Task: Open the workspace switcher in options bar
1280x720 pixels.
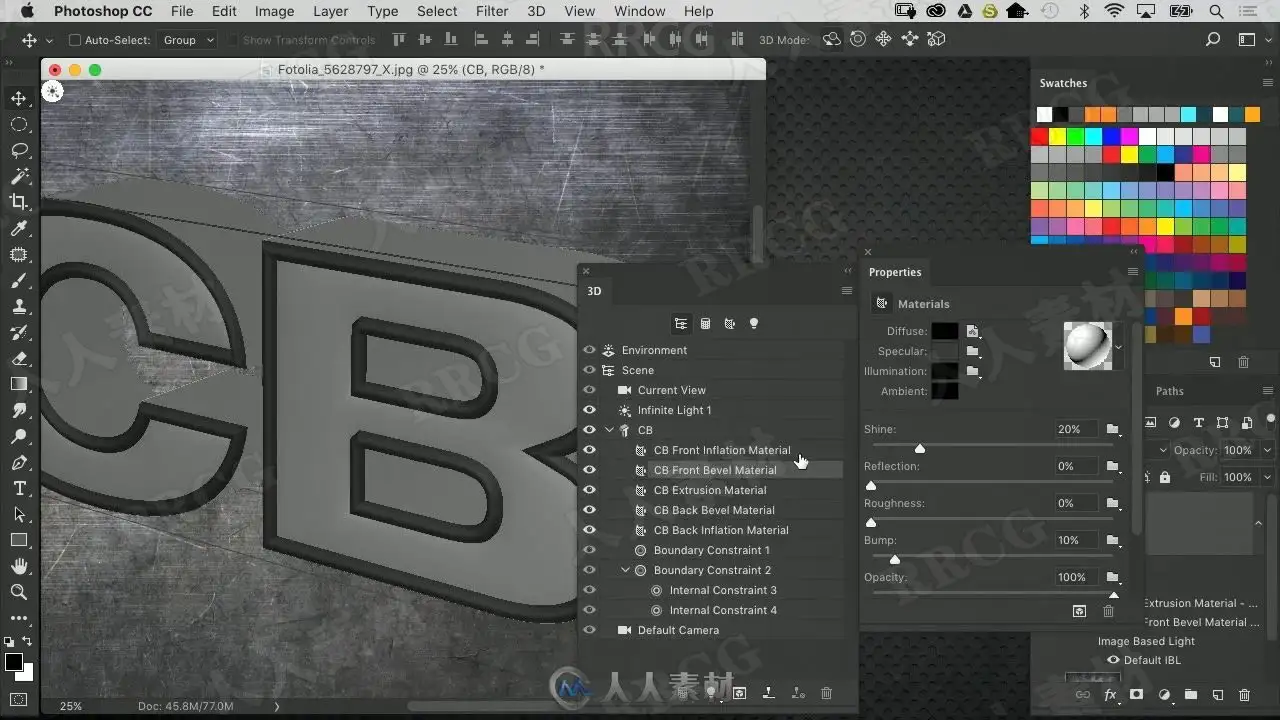Action: [x=1247, y=40]
